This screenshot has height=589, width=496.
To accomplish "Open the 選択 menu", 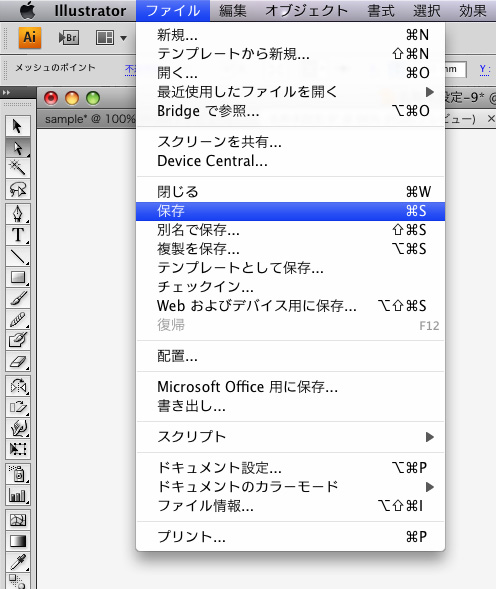I will click(426, 11).
